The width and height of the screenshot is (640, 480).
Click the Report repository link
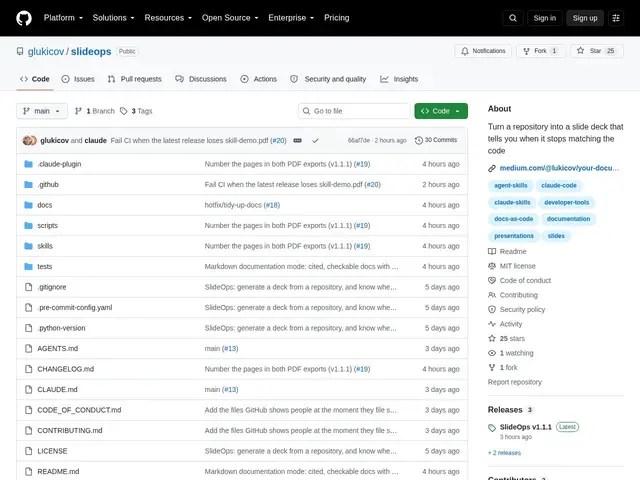coord(515,382)
